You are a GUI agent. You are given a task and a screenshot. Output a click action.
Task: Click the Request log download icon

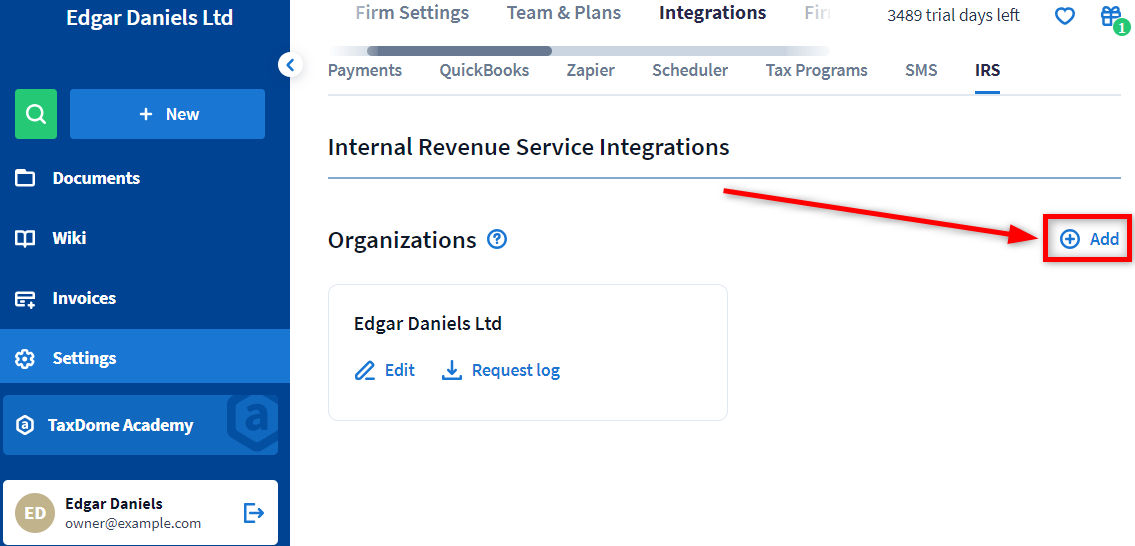click(x=452, y=371)
